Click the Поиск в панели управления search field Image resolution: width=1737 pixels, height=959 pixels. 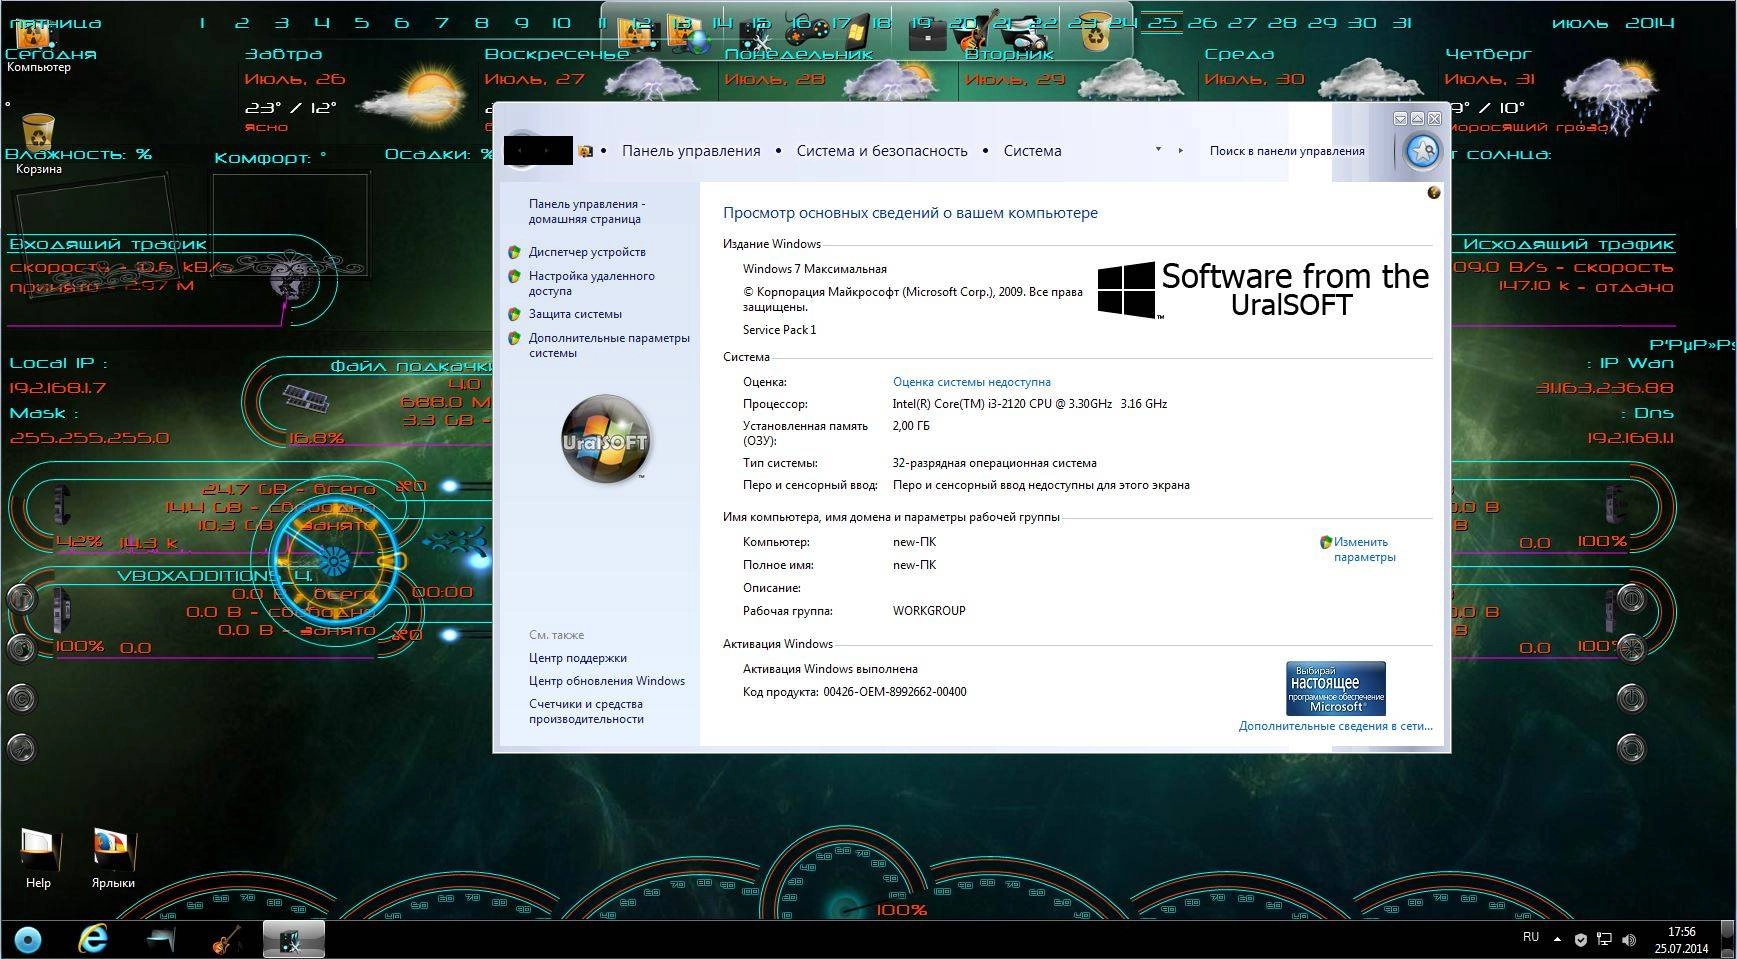1287,151
